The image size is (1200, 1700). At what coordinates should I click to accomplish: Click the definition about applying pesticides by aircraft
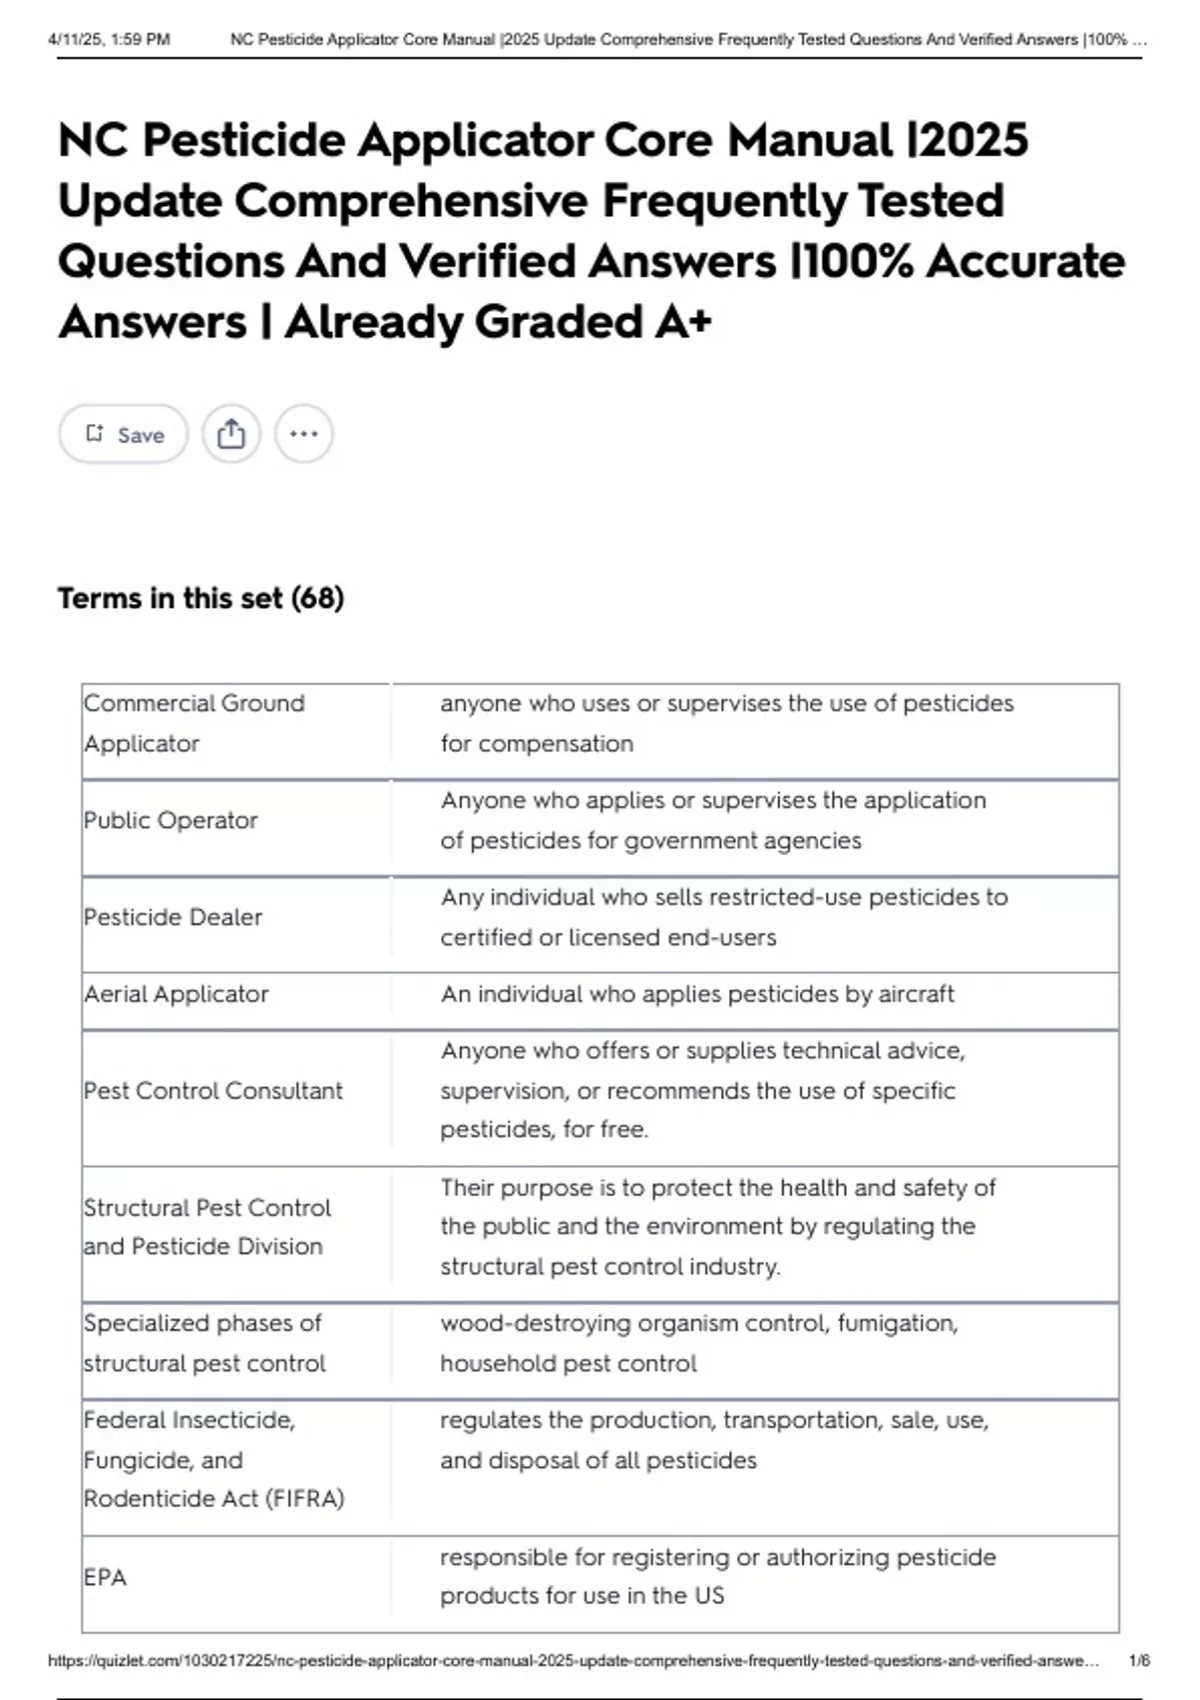[x=697, y=994]
